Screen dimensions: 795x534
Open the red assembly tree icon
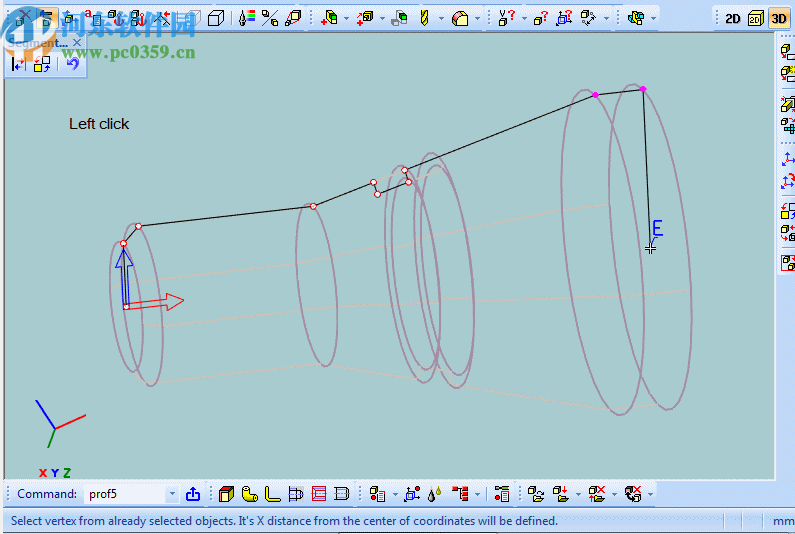460,494
